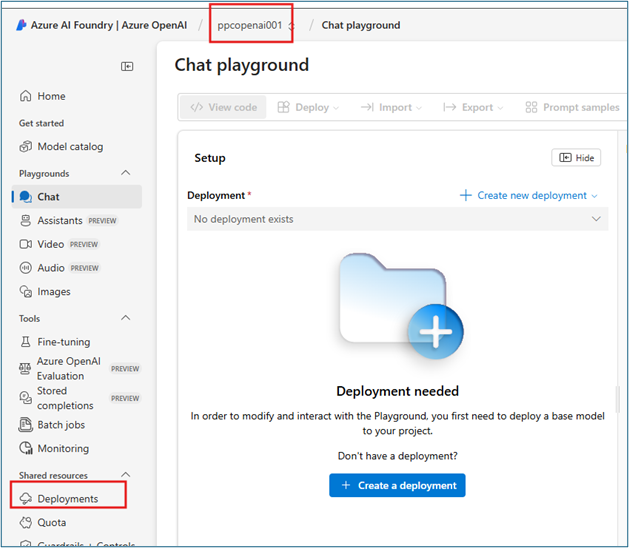This screenshot has height=548, width=629.
Task: Collapse the Tools section chevron
Action: pyautogui.click(x=126, y=318)
